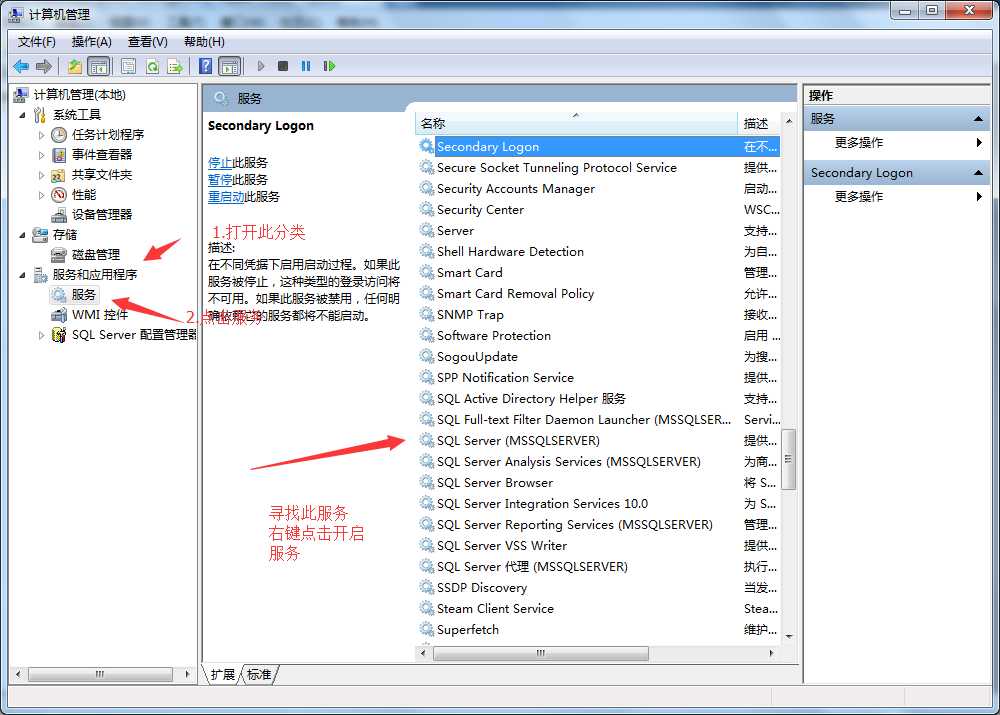Open the 帮助(H) menu
The image size is (1000, 715).
coord(204,42)
